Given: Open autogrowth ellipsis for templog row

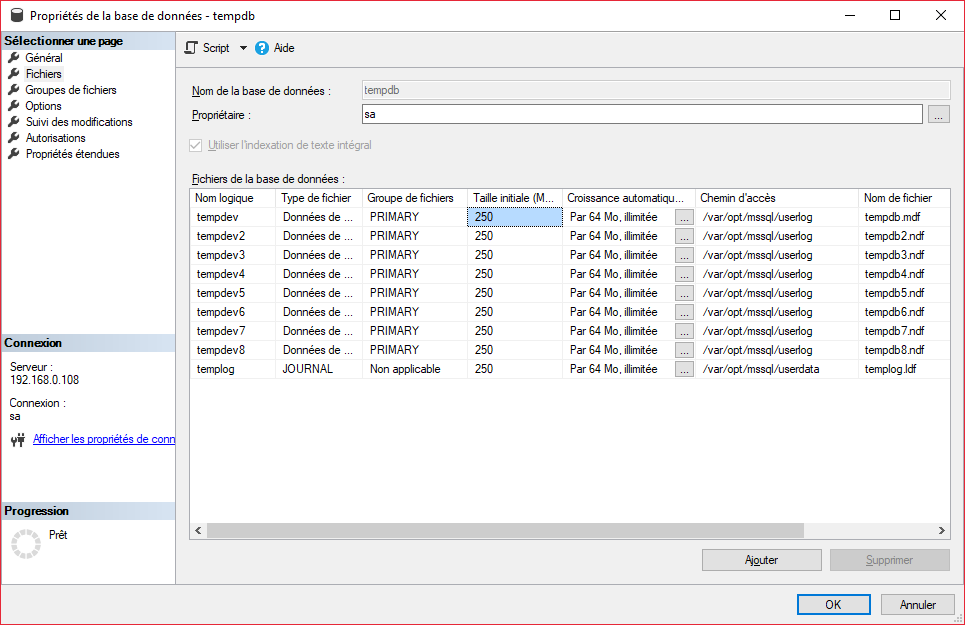Looking at the screenshot, I should point(684,369).
